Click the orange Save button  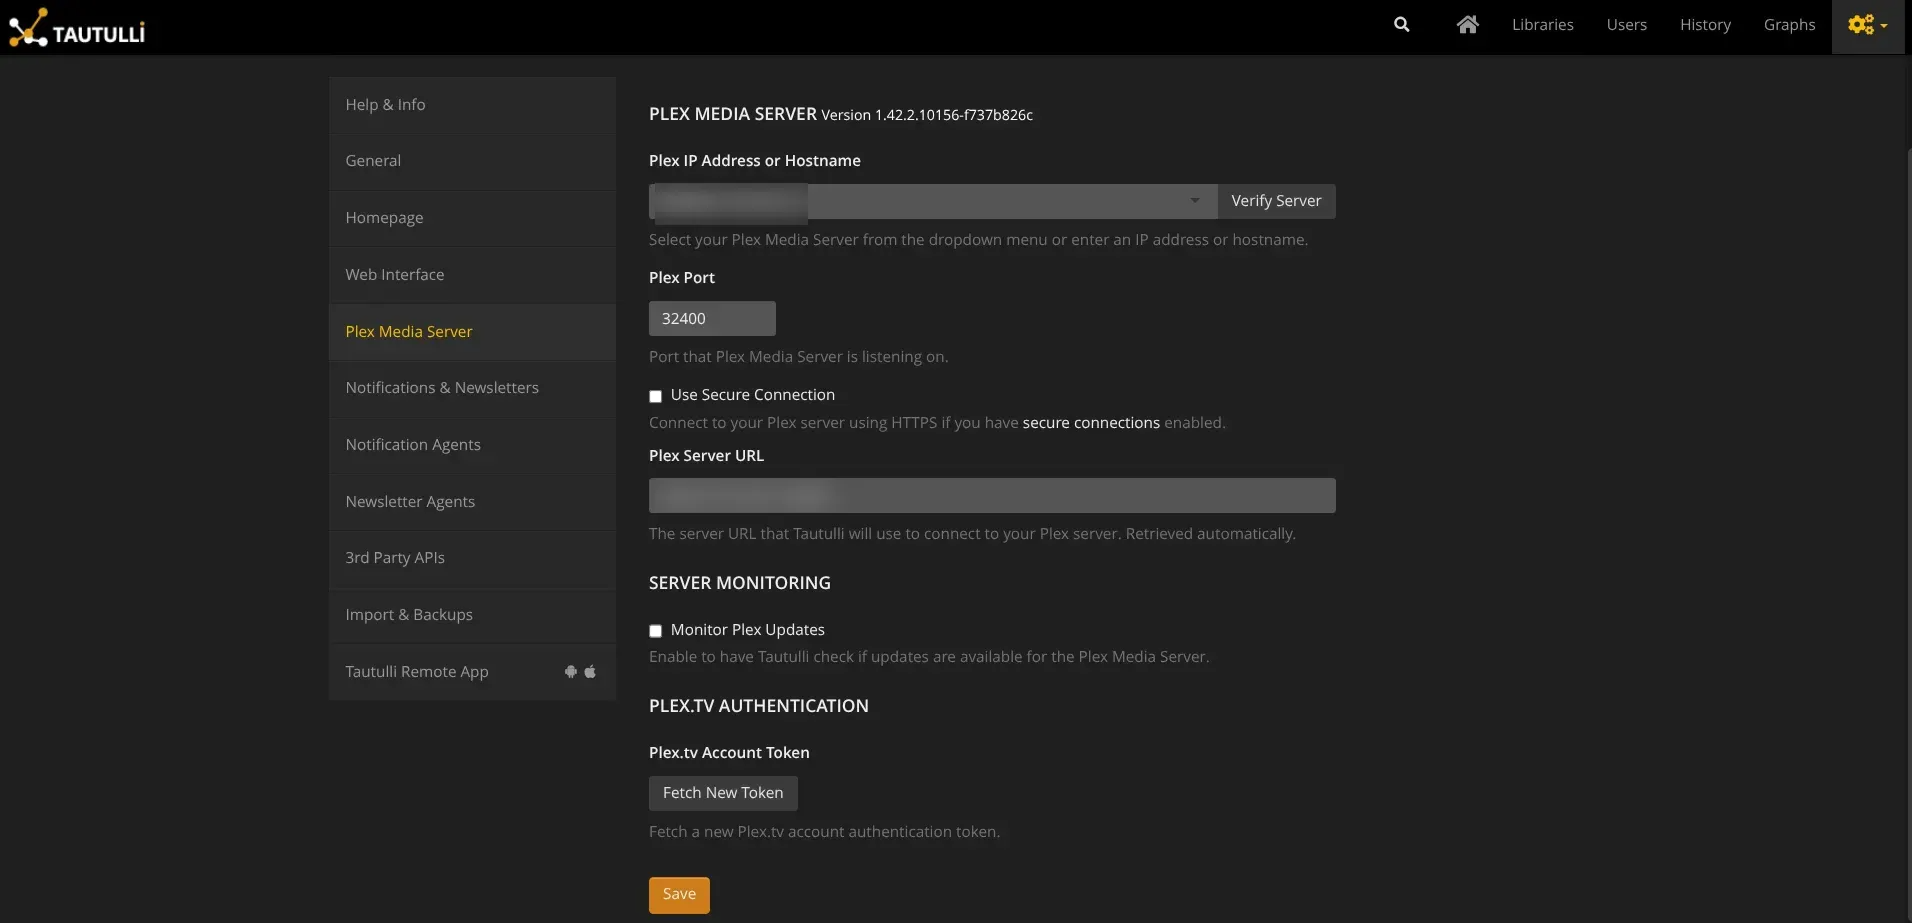pyautogui.click(x=679, y=895)
